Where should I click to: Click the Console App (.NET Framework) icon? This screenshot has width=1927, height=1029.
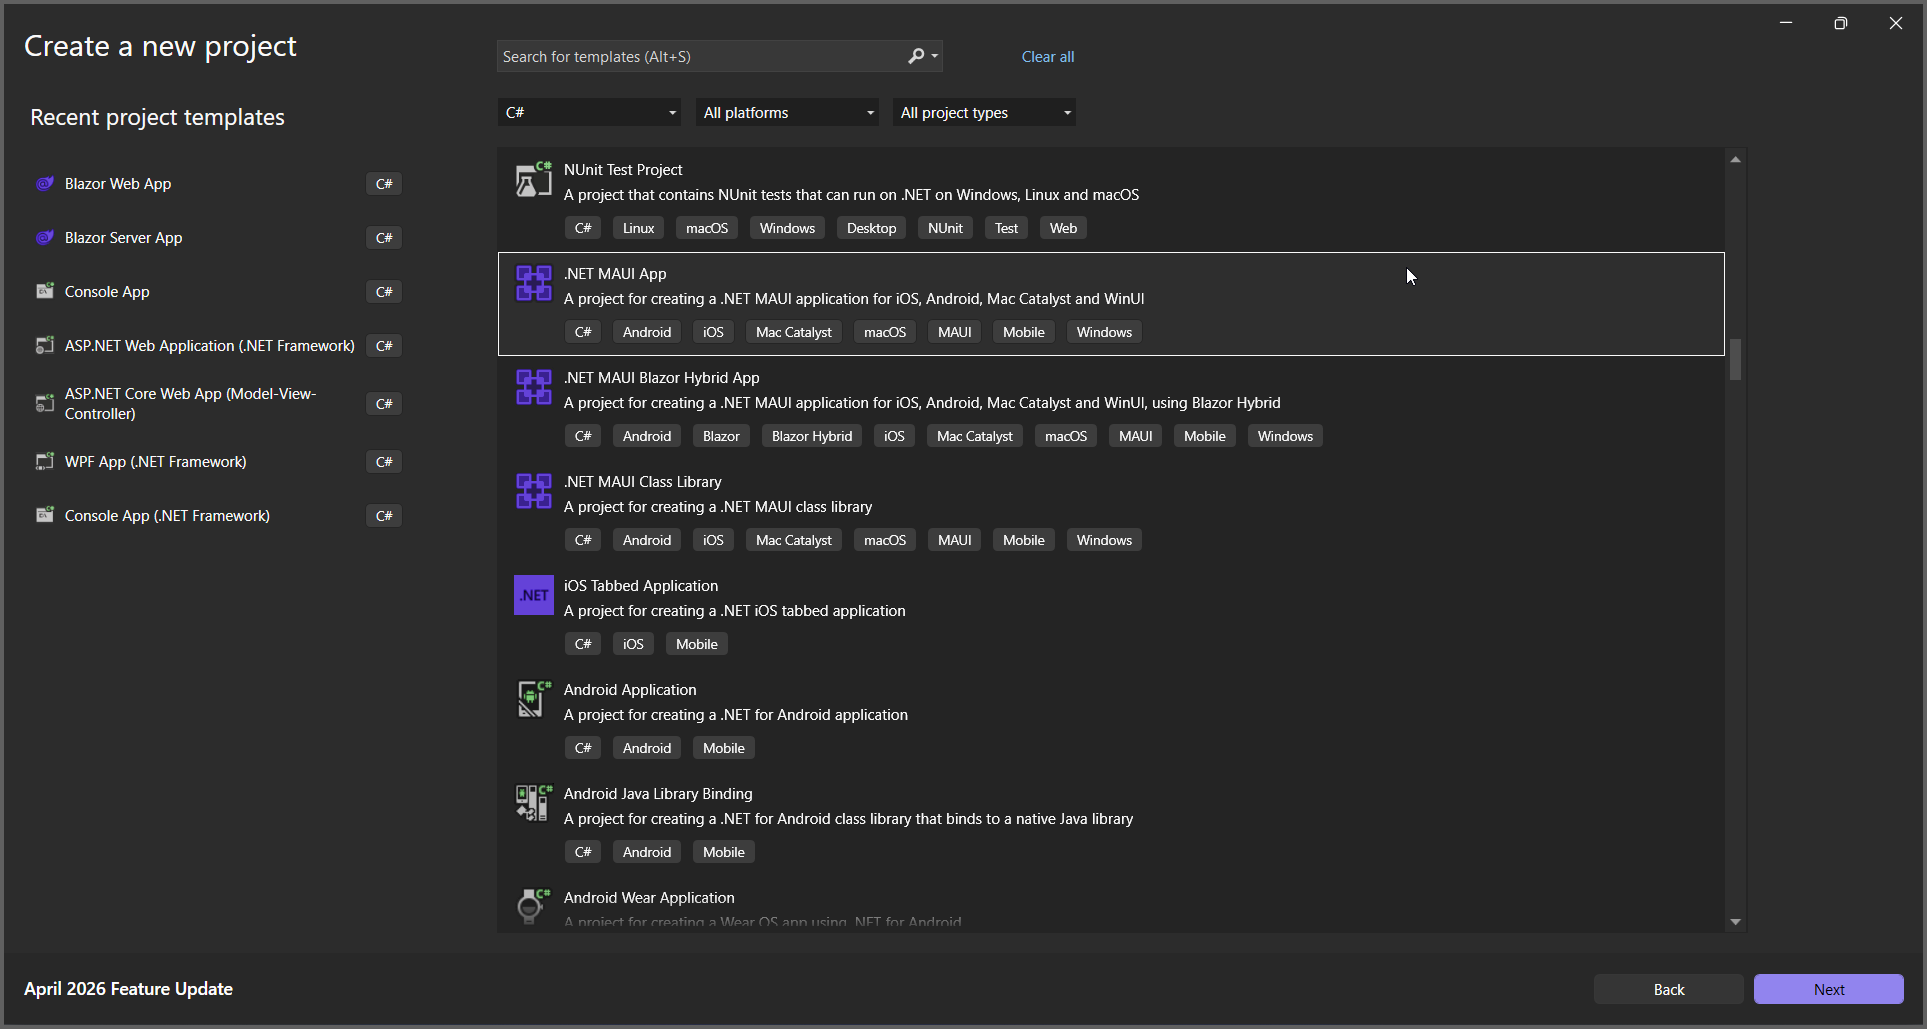[45, 516]
